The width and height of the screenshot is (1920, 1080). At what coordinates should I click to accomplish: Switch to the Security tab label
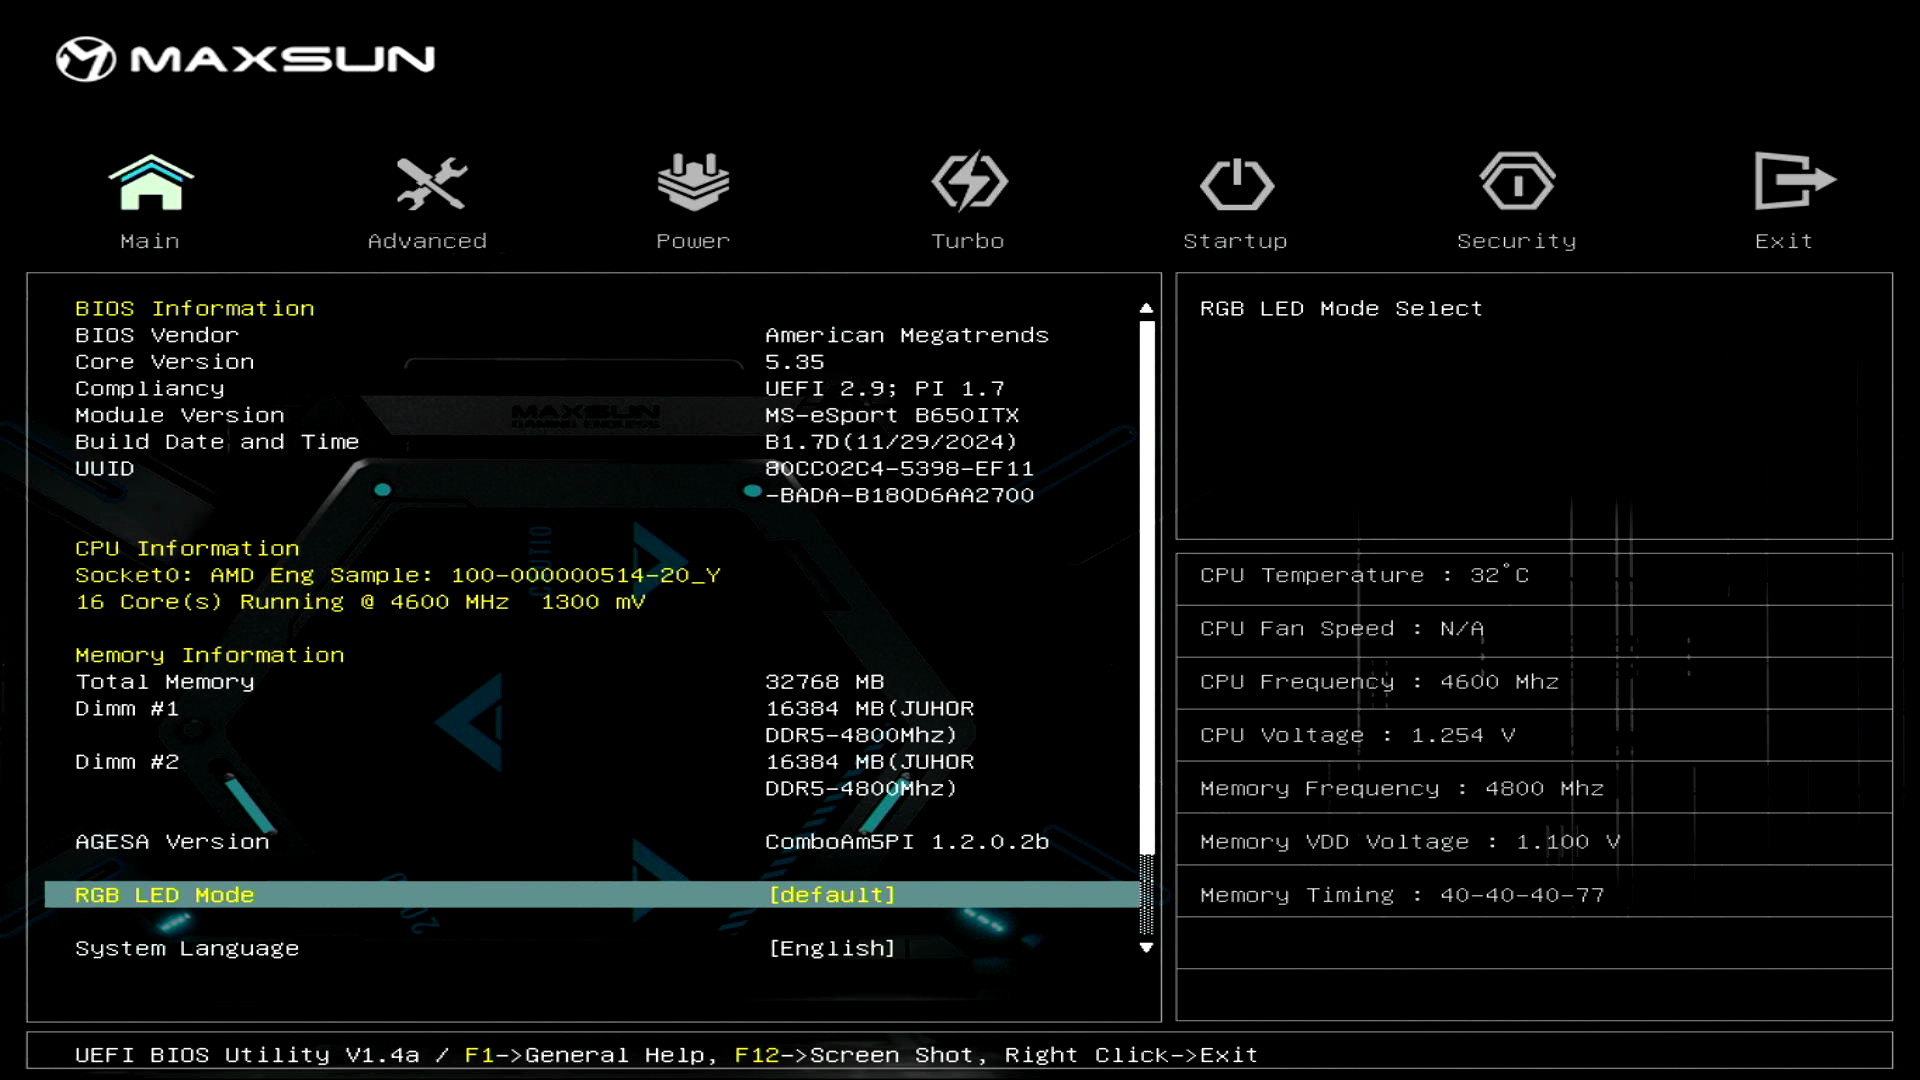tap(1516, 241)
